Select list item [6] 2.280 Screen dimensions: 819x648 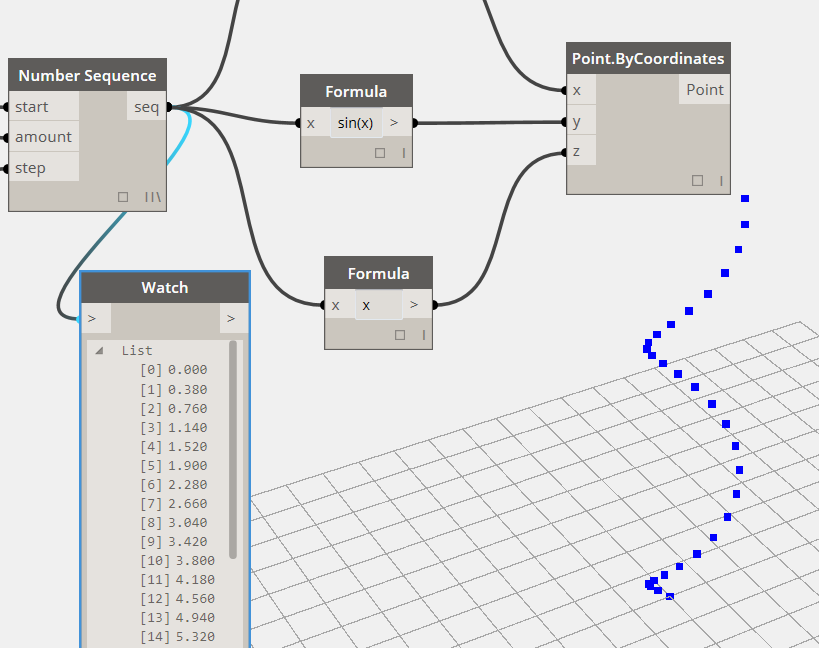pyautogui.click(x=173, y=485)
